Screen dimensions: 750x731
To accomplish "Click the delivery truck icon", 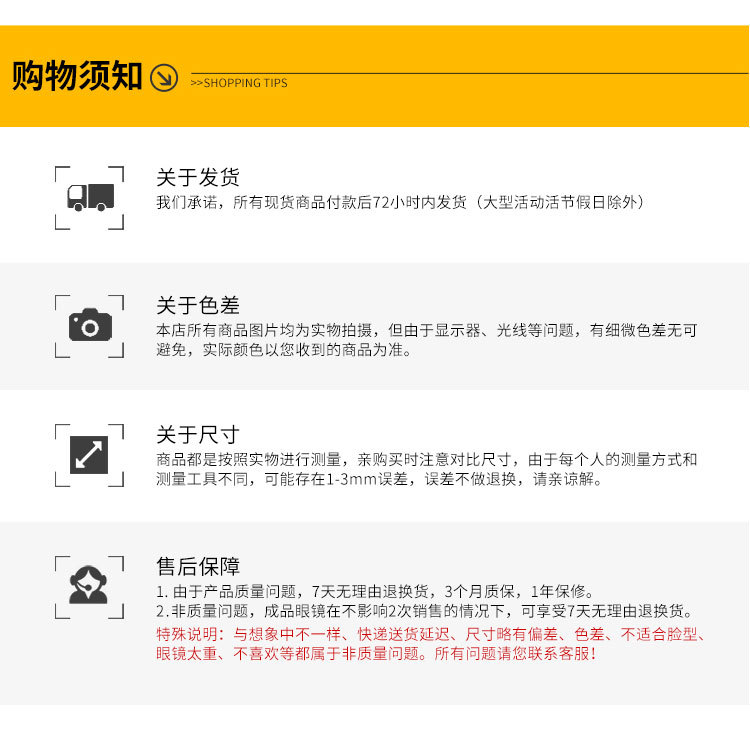I will point(90,197).
